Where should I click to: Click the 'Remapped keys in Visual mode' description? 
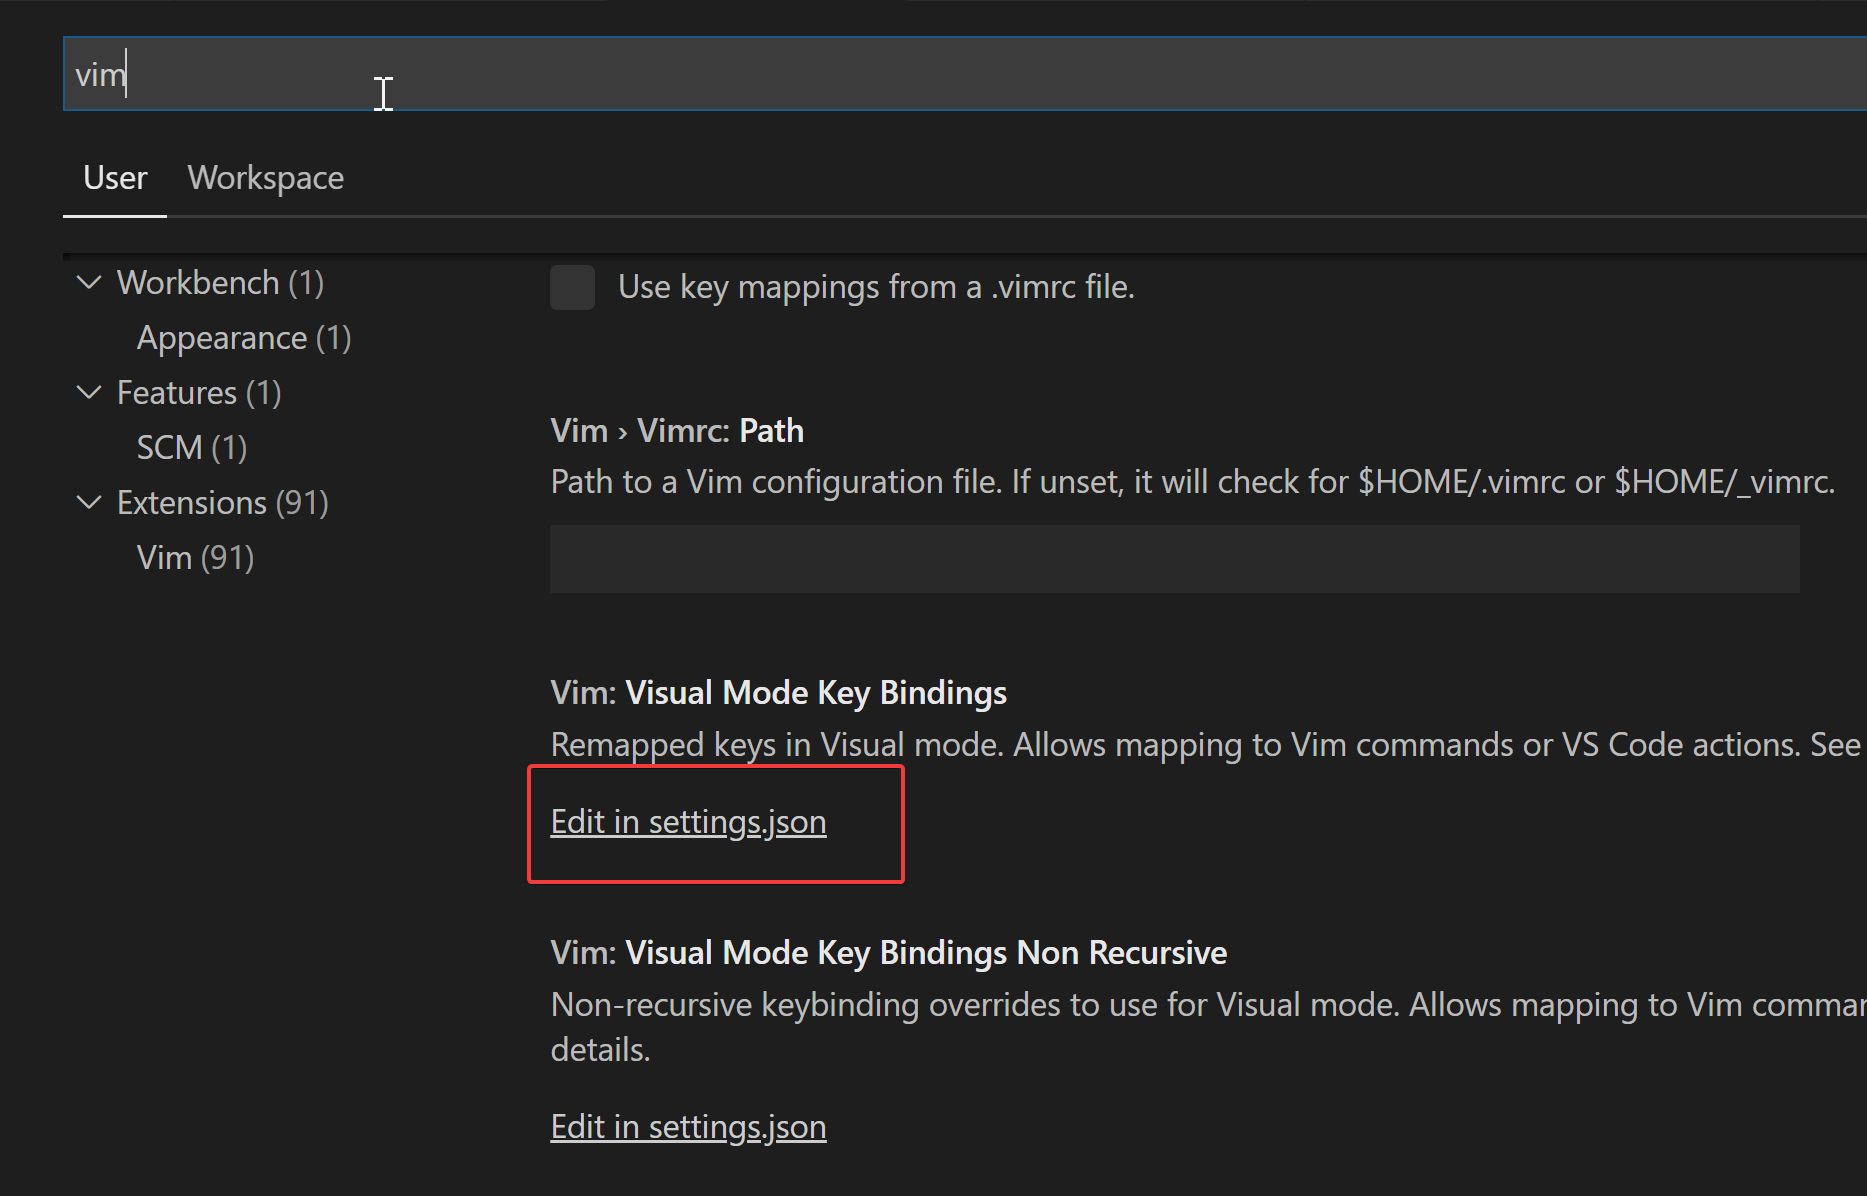coord(1205,745)
